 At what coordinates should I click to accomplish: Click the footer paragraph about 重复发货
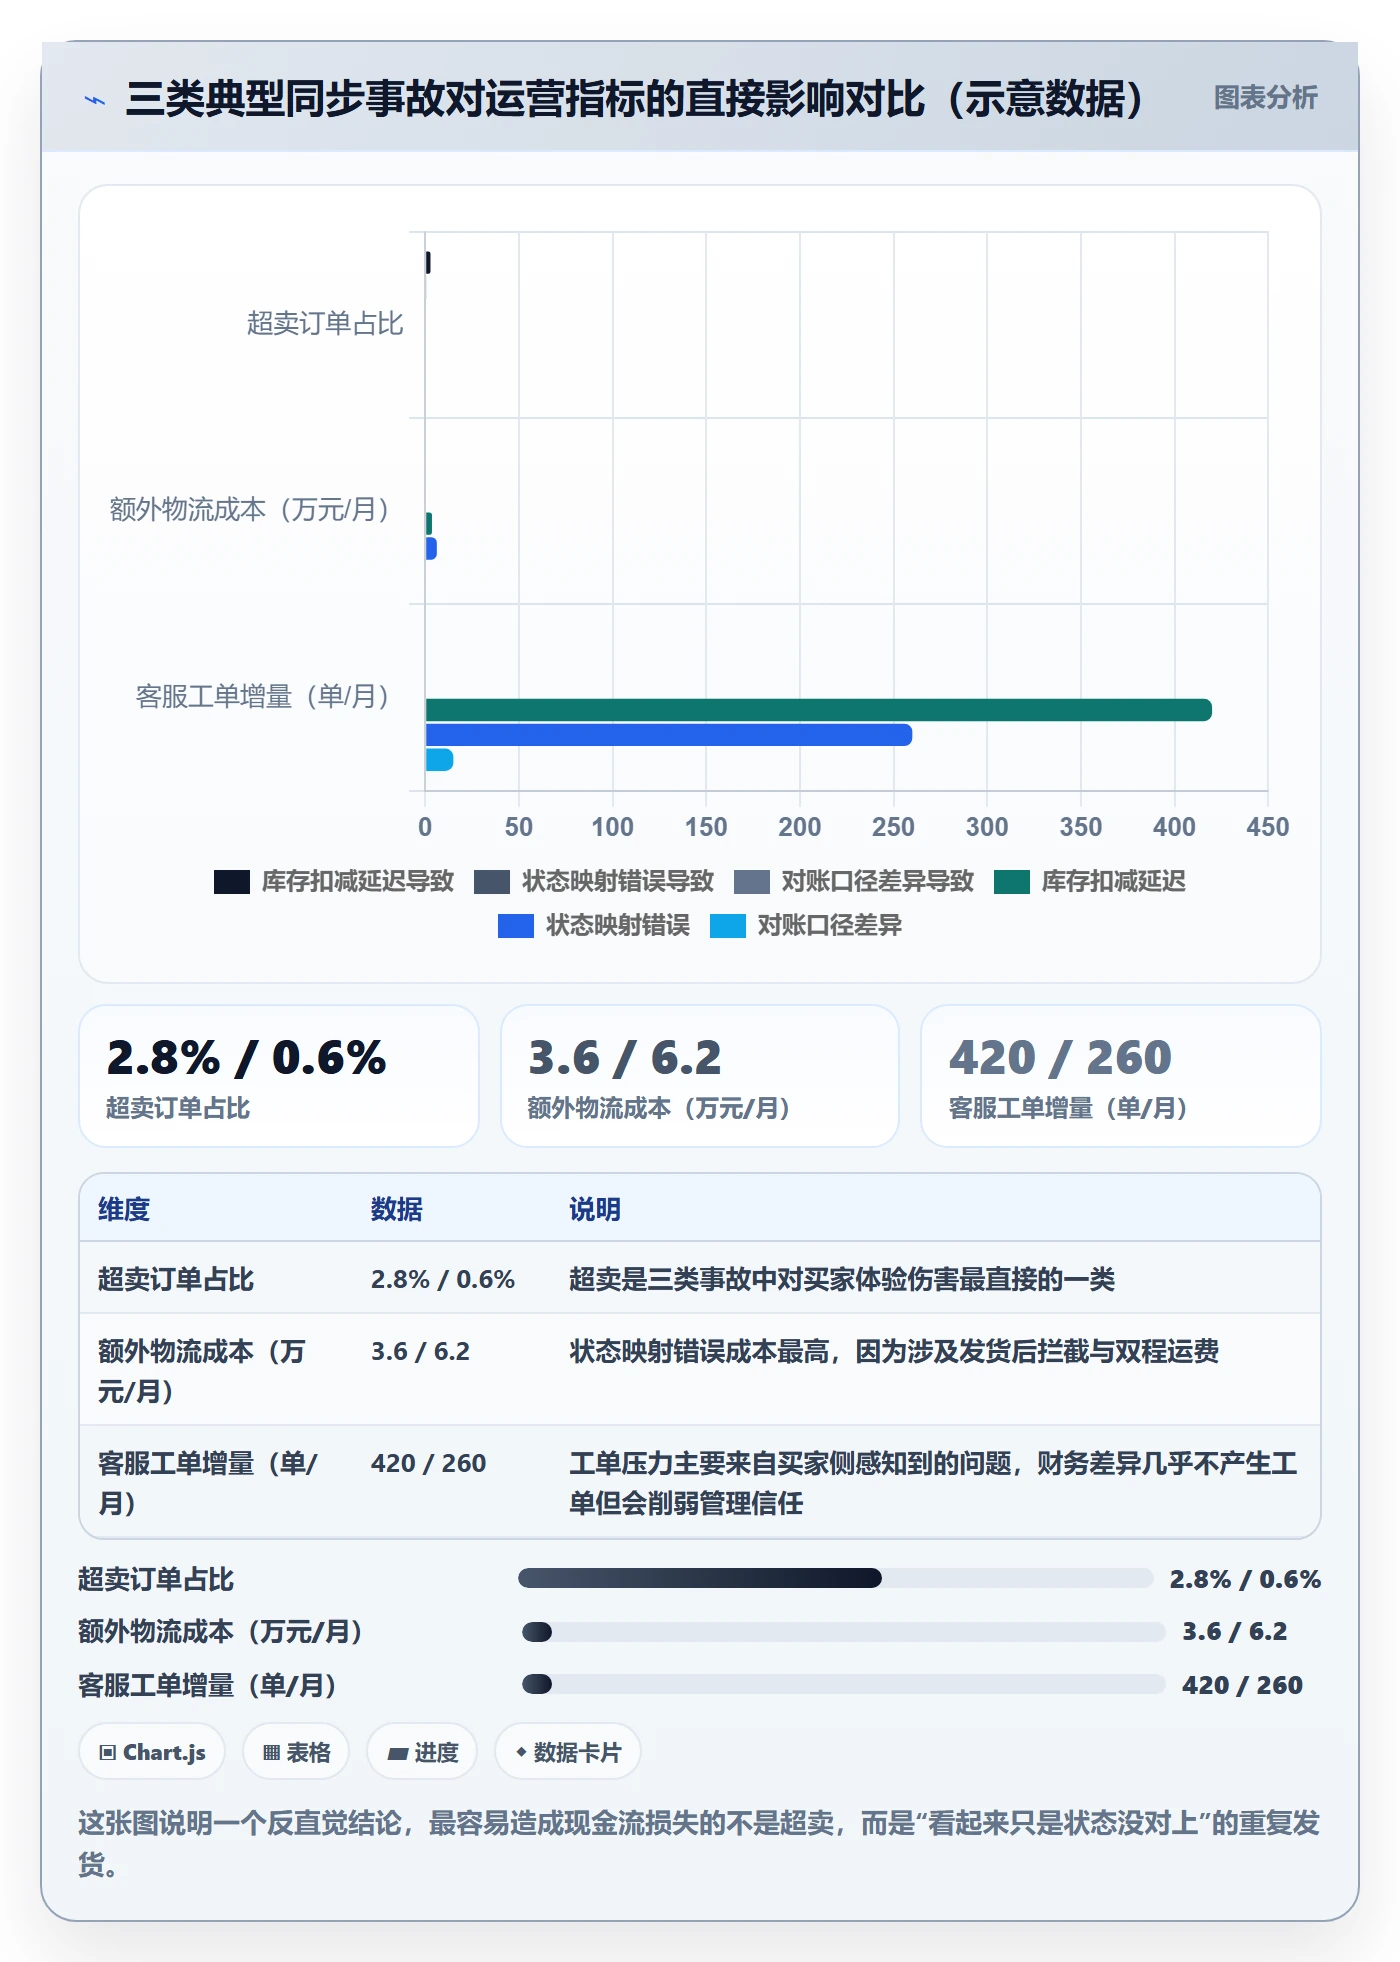click(699, 1844)
